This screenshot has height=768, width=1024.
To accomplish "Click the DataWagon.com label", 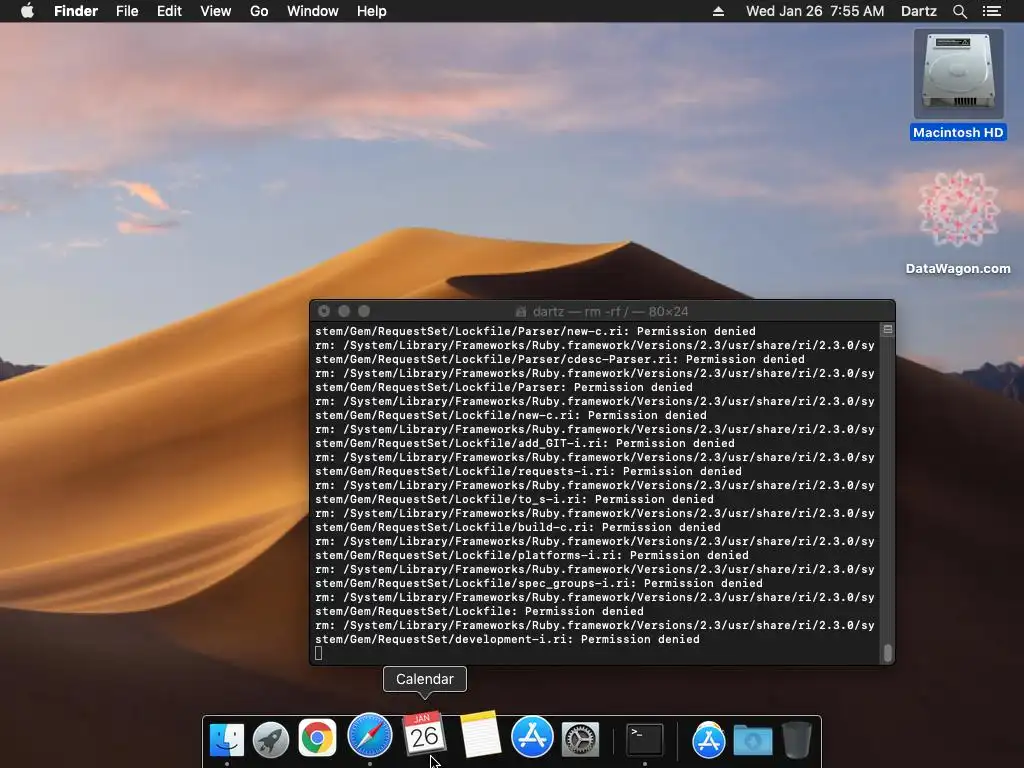I will coord(958,268).
